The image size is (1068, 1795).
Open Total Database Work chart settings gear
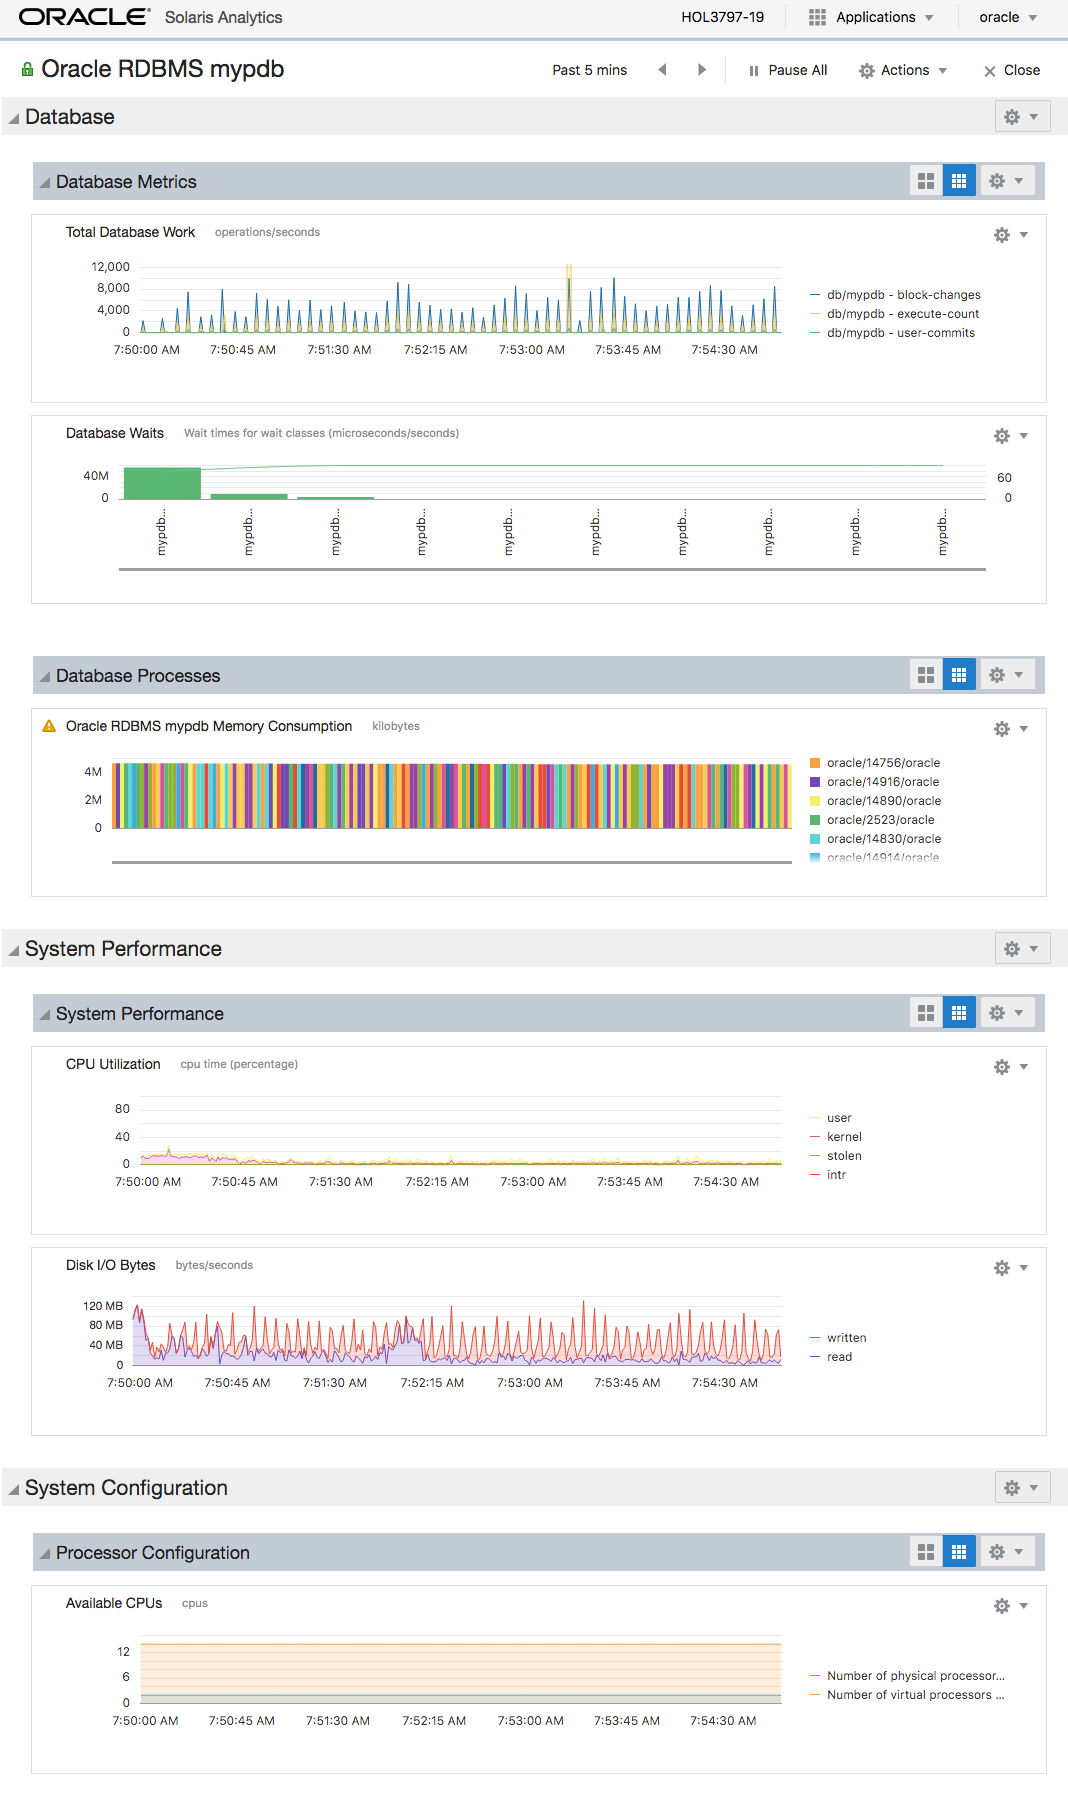[x=1002, y=235]
